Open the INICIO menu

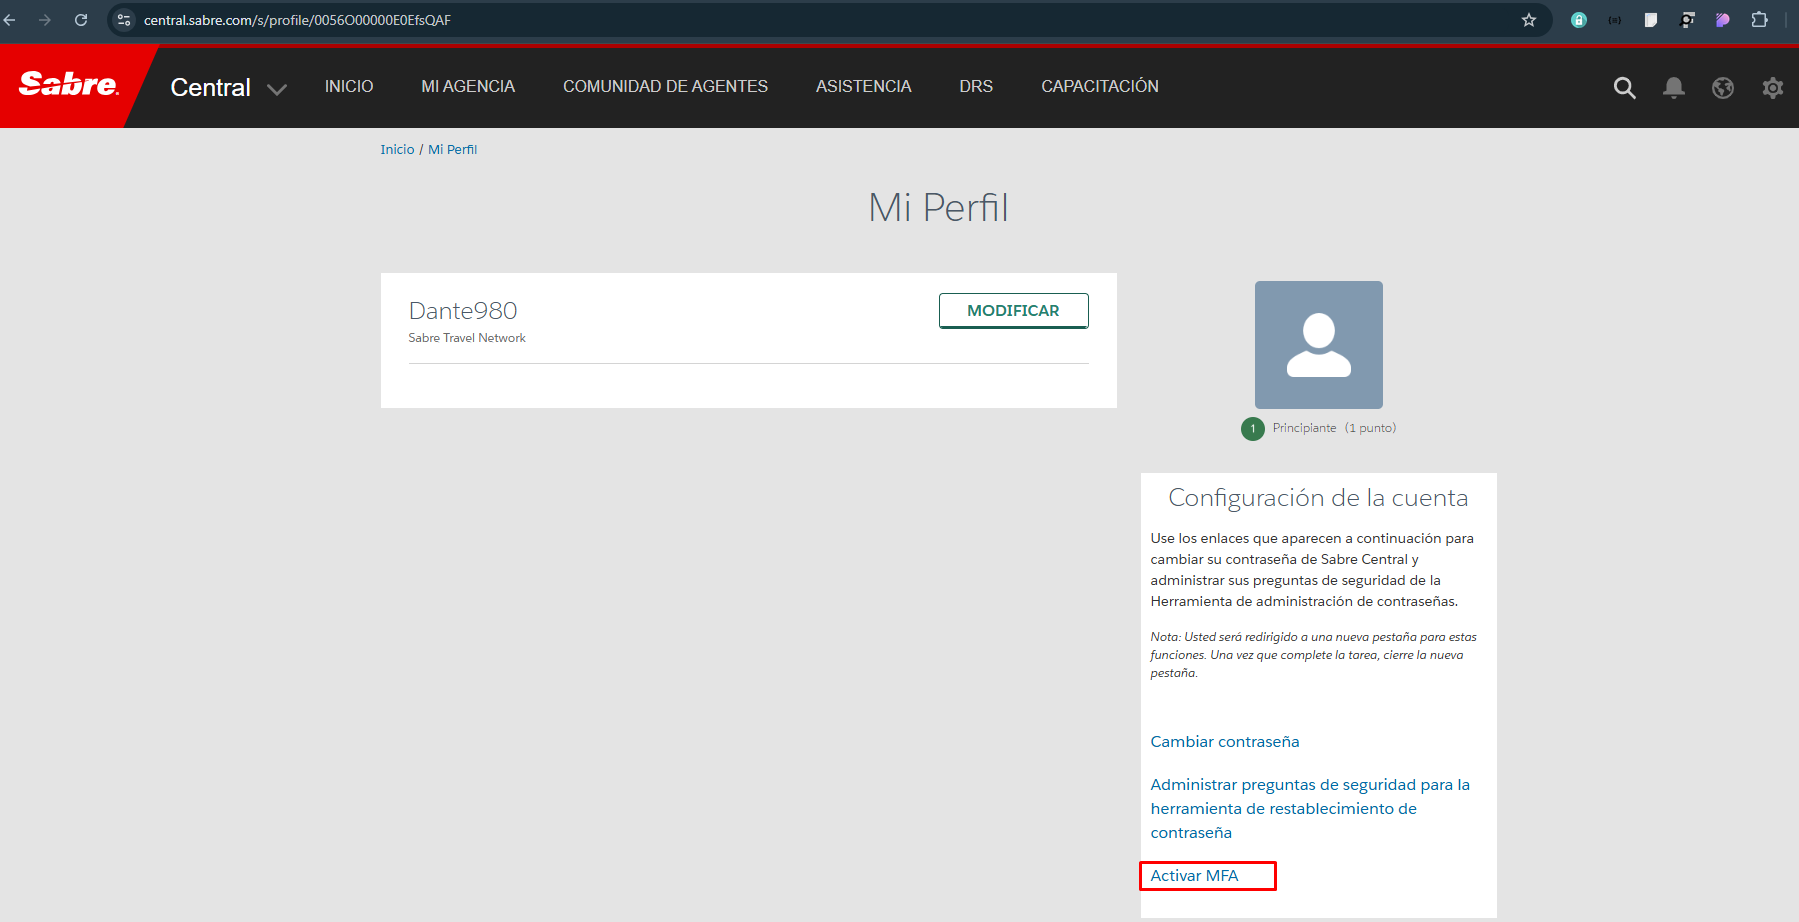(348, 87)
